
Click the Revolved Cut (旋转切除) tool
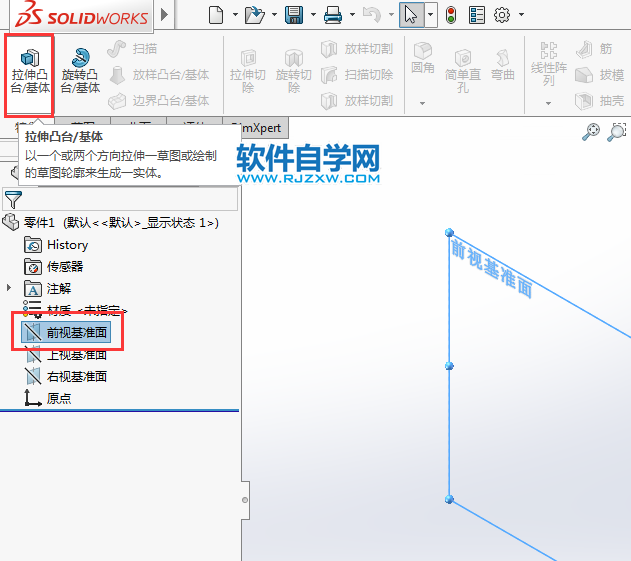point(294,72)
